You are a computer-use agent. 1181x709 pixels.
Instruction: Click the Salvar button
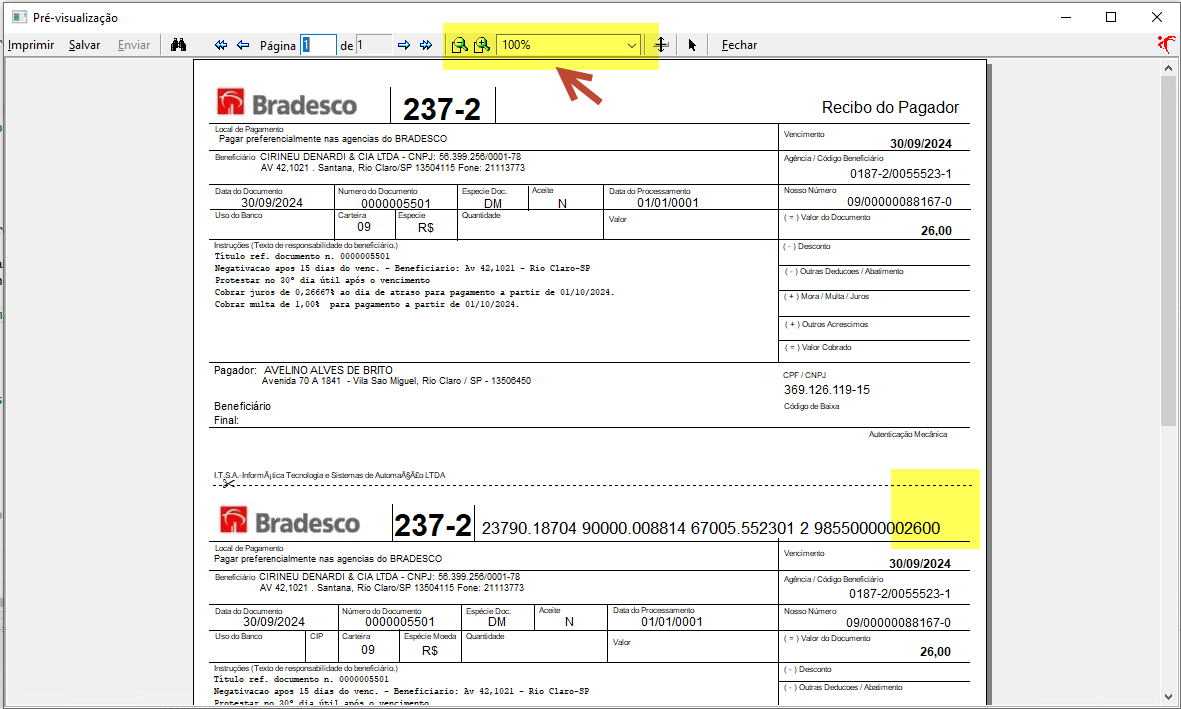84,45
